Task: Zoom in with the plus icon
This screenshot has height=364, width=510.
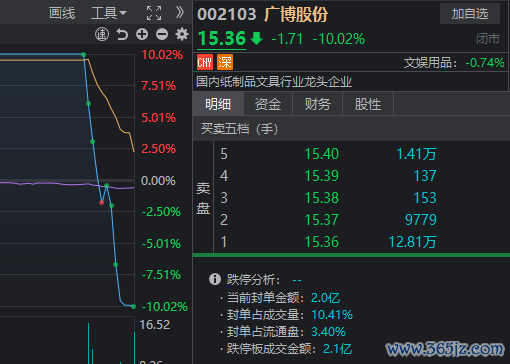Action: coord(142,34)
